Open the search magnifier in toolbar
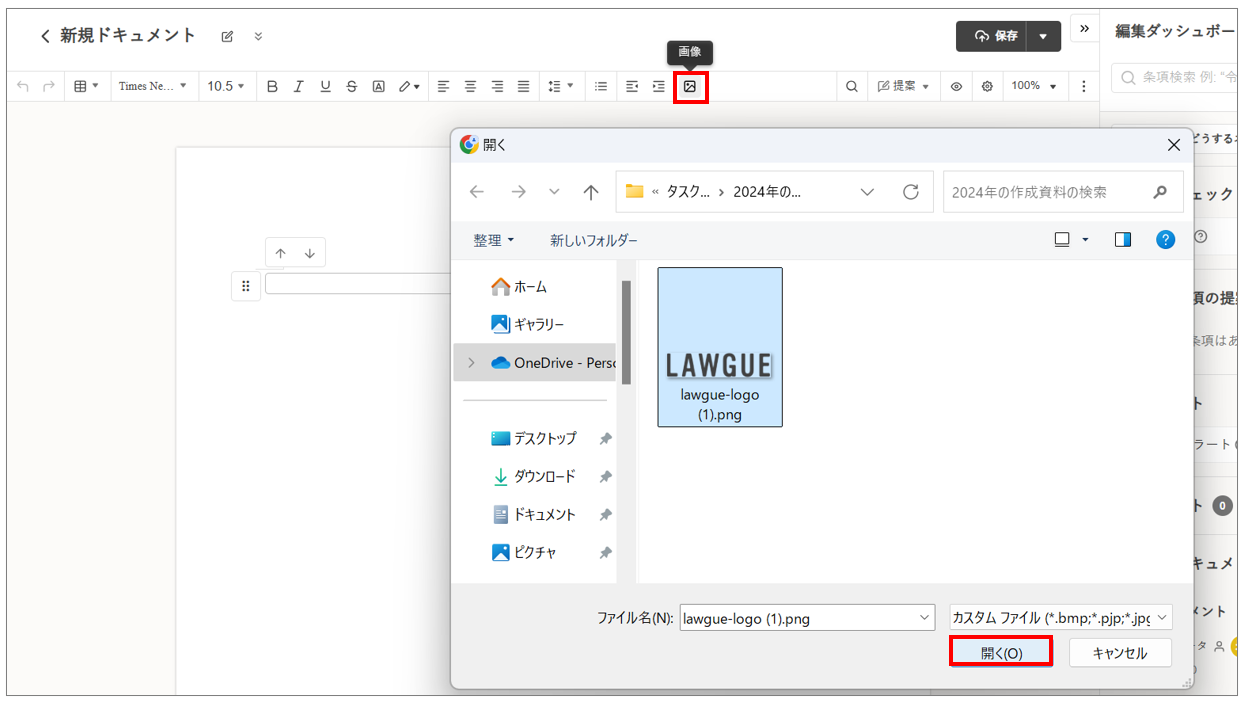Screen dimensions: 1245x703 pyautogui.click(x=852, y=87)
